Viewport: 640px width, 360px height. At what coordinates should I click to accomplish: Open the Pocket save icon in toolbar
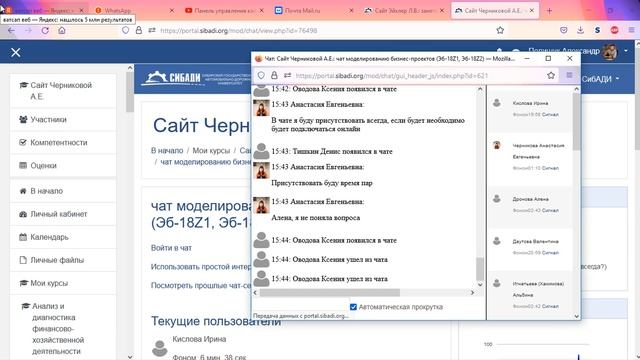click(x=564, y=30)
